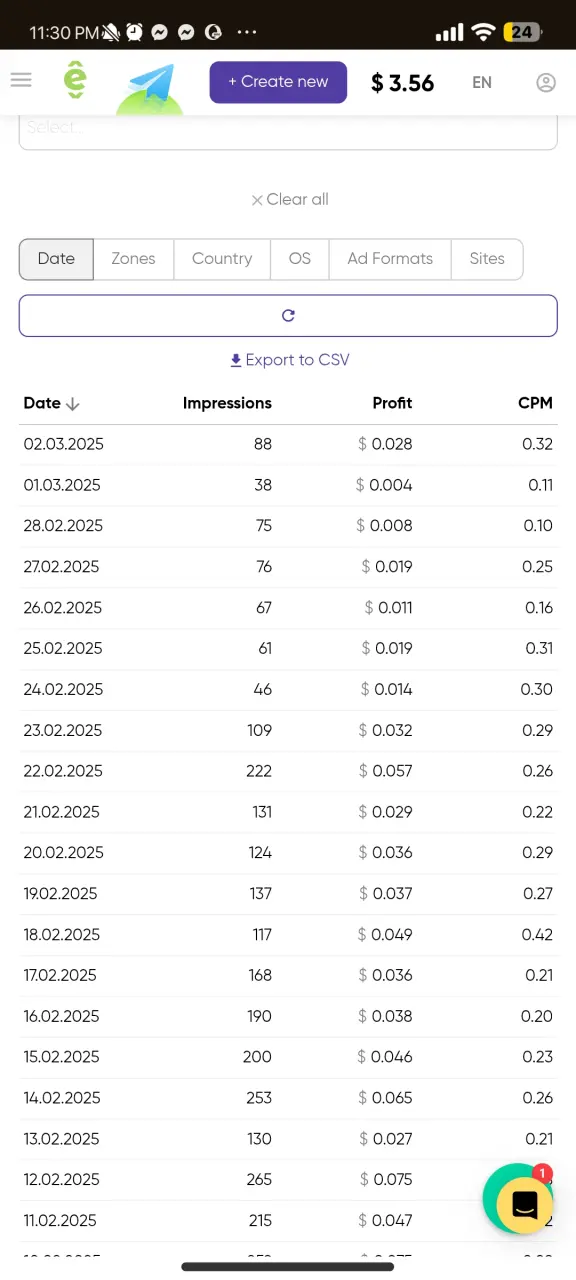
Task: Tap the Wi-Fi status bar icon
Action: click(x=484, y=32)
